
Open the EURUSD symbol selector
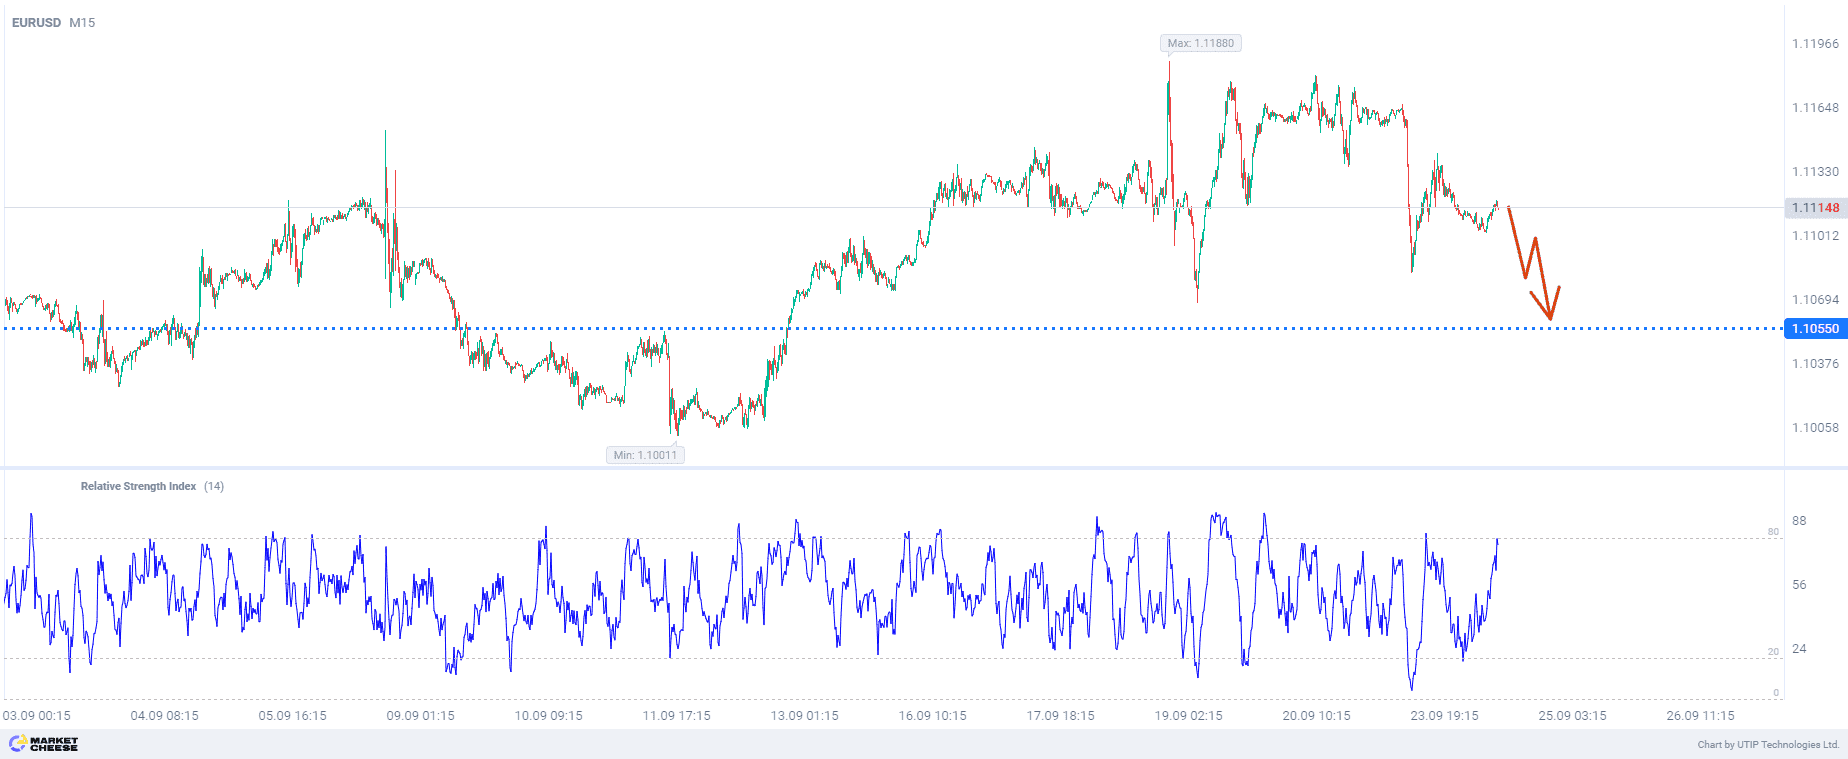click(x=36, y=22)
